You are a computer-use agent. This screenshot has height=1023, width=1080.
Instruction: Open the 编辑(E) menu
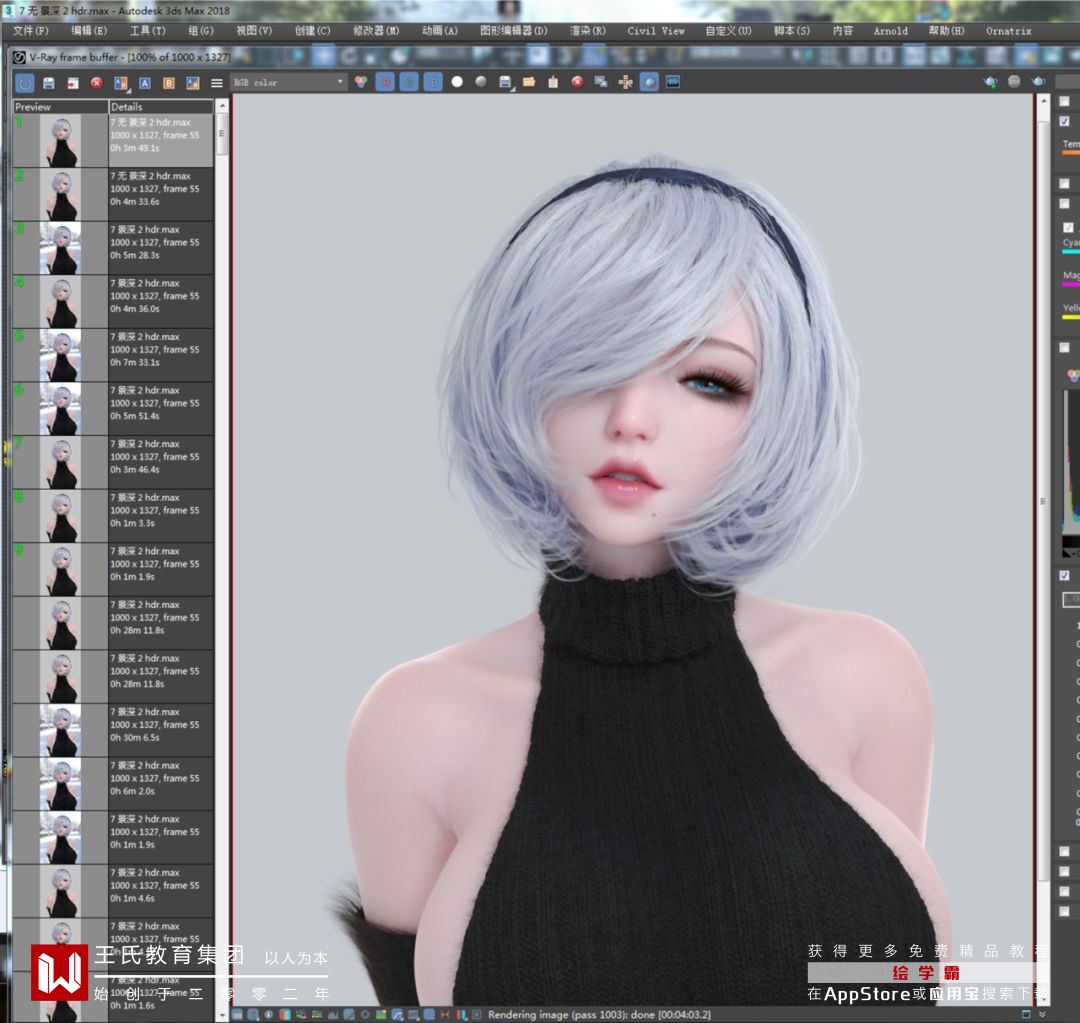89,31
